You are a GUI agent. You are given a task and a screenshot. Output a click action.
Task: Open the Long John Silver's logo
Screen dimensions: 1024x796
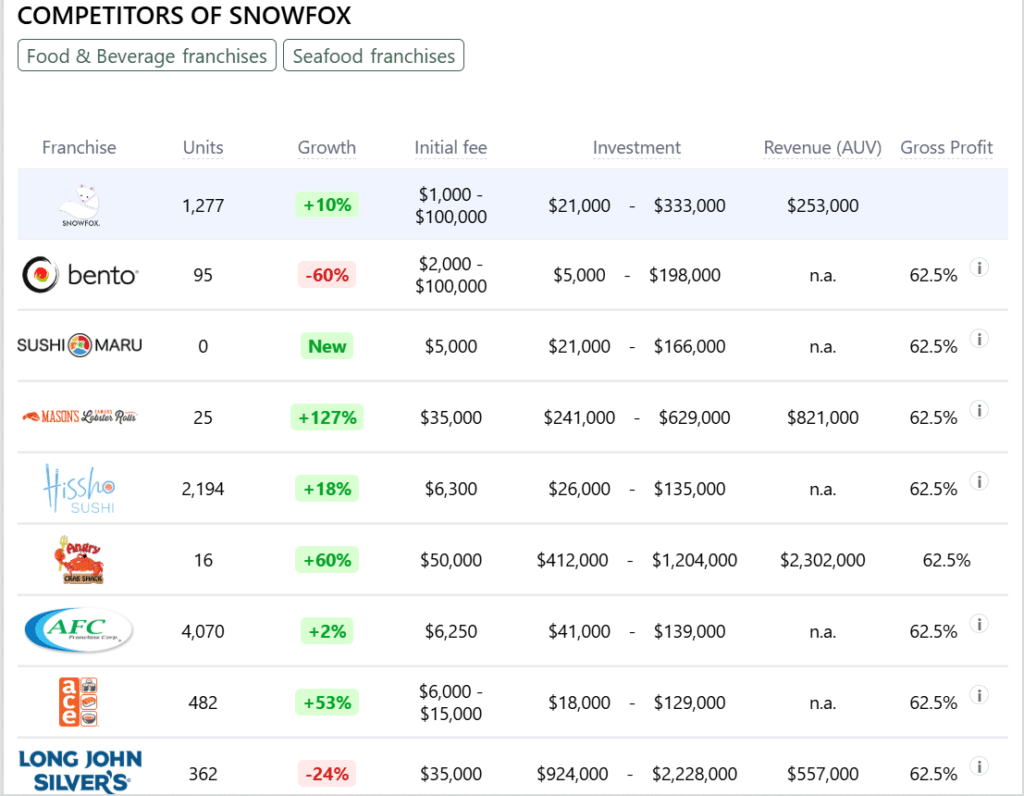[80, 771]
